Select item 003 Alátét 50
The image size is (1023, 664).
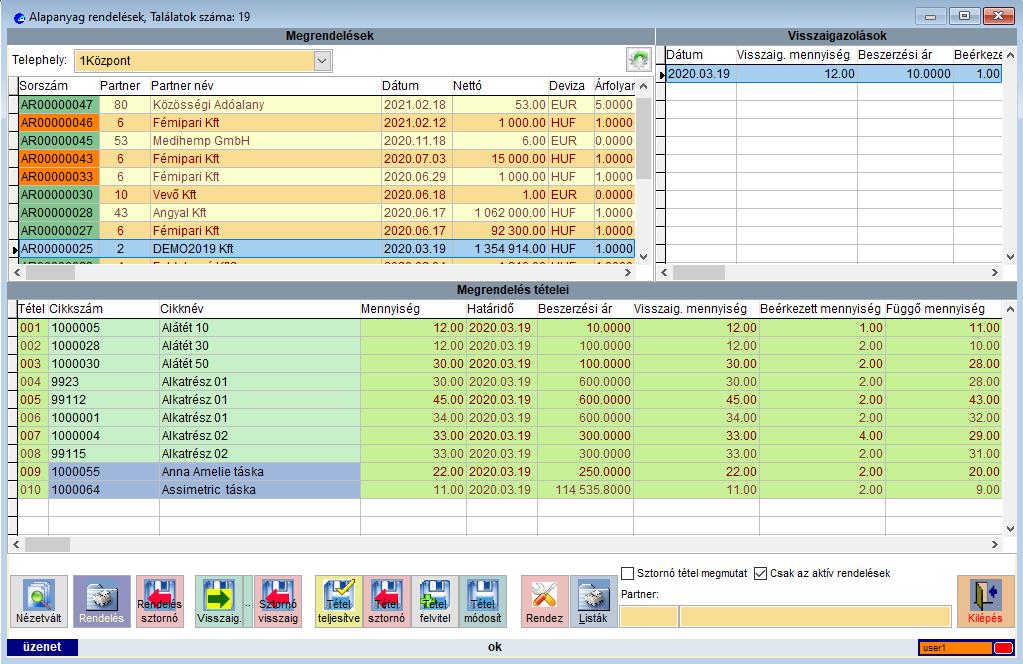pyautogui.click(x=510, y=364)
